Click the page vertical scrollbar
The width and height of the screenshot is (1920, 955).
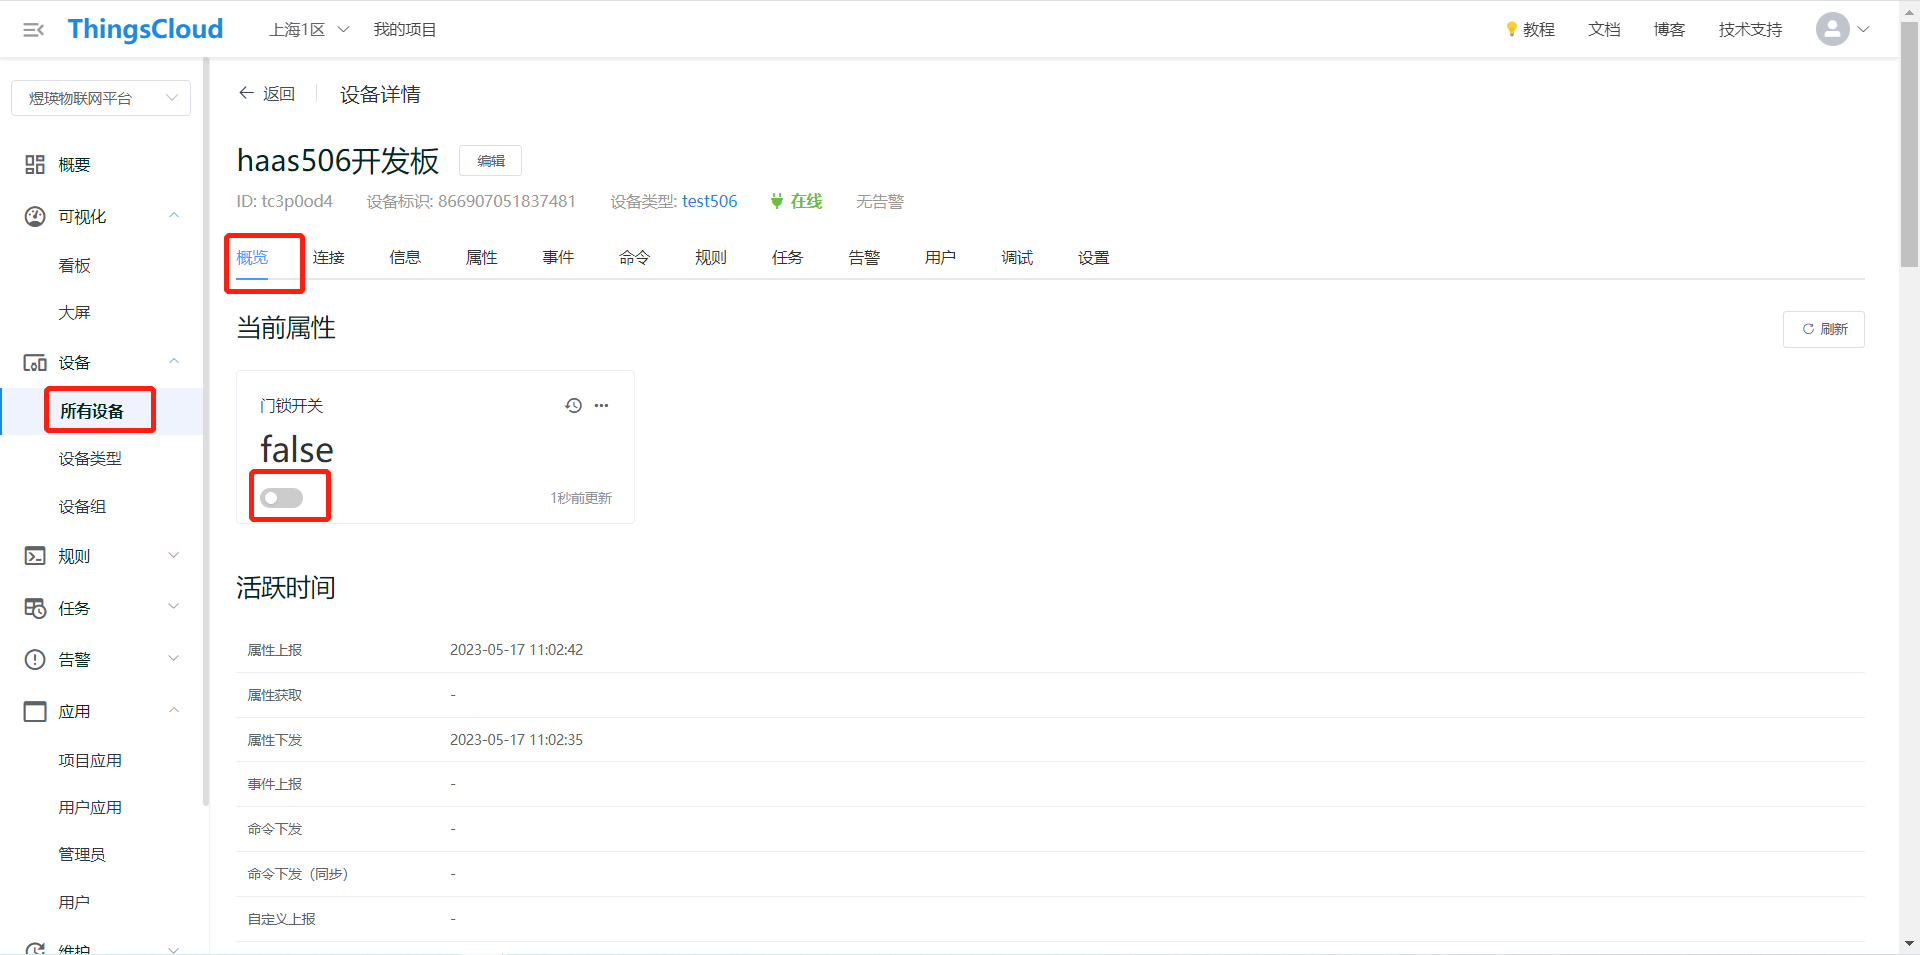click(1909, 145)
